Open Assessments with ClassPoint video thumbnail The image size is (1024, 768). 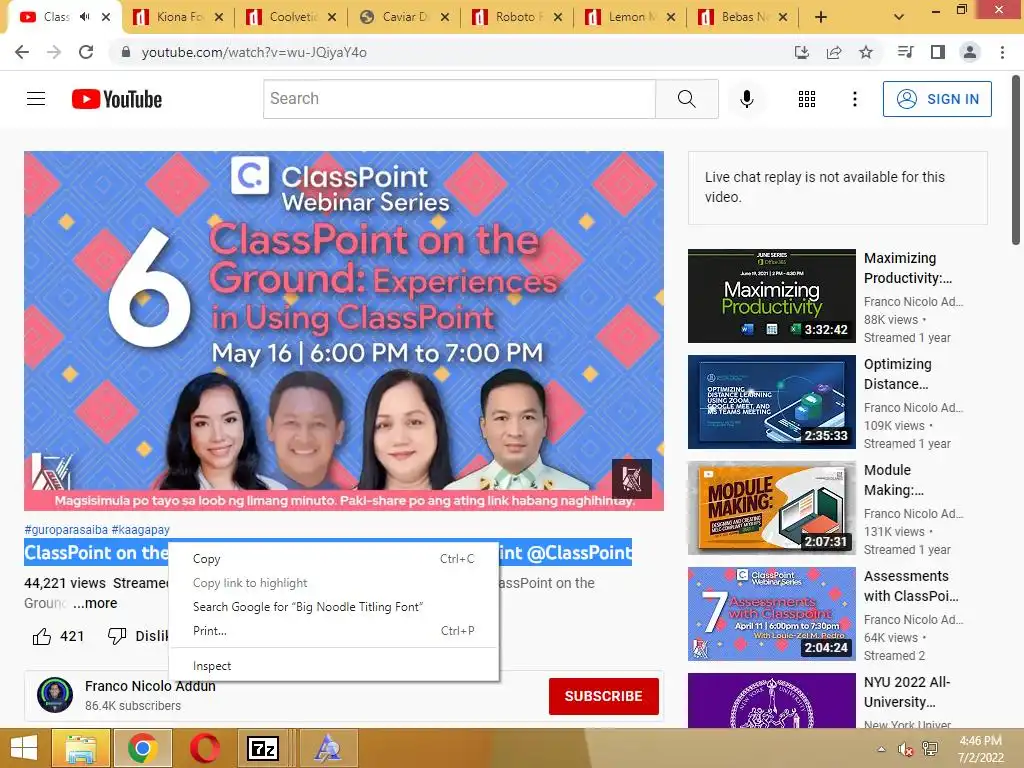[772, 614]
